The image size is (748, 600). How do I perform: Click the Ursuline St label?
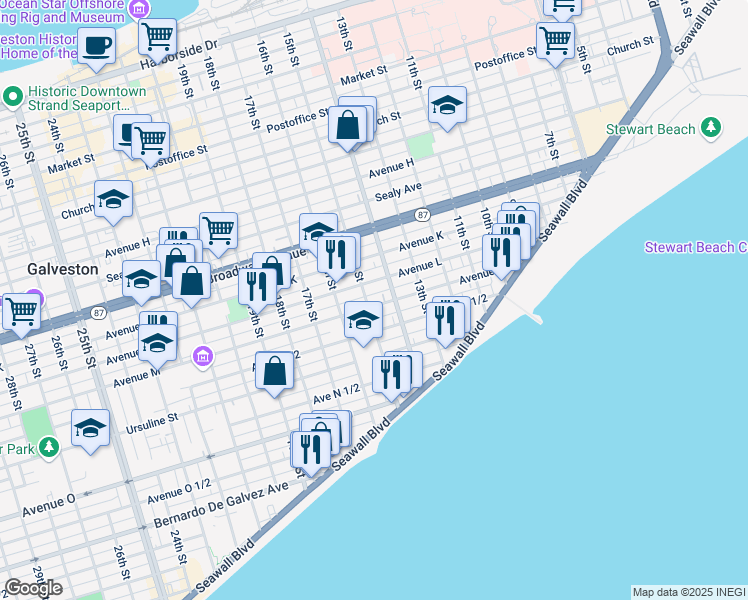152,424
